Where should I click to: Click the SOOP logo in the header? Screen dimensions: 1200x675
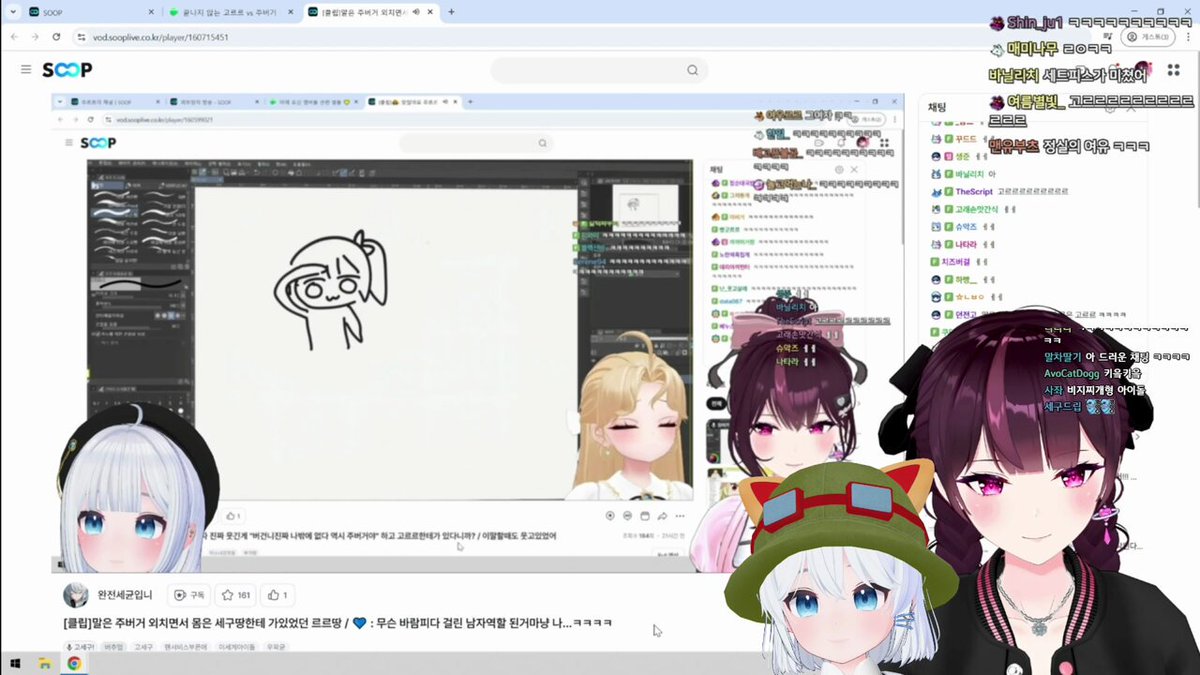(67, 70)
